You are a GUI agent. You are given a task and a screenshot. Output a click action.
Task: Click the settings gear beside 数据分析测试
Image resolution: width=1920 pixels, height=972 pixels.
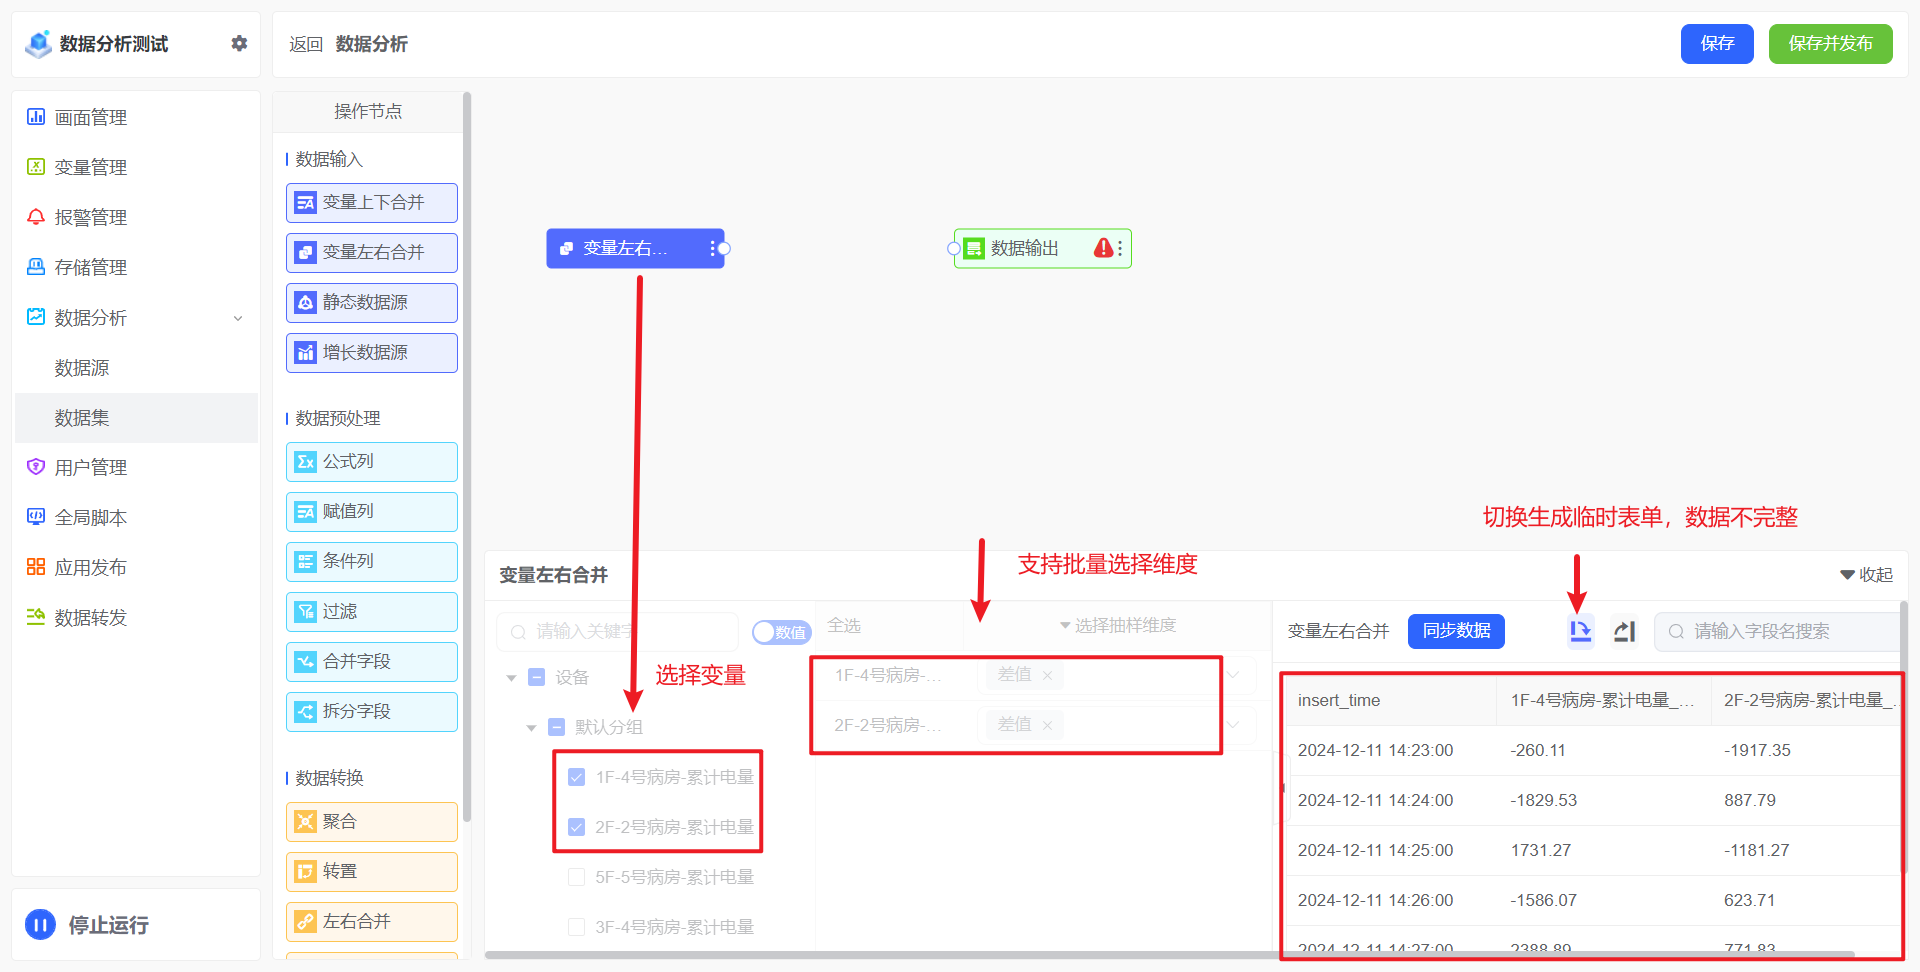pos(239,43)
